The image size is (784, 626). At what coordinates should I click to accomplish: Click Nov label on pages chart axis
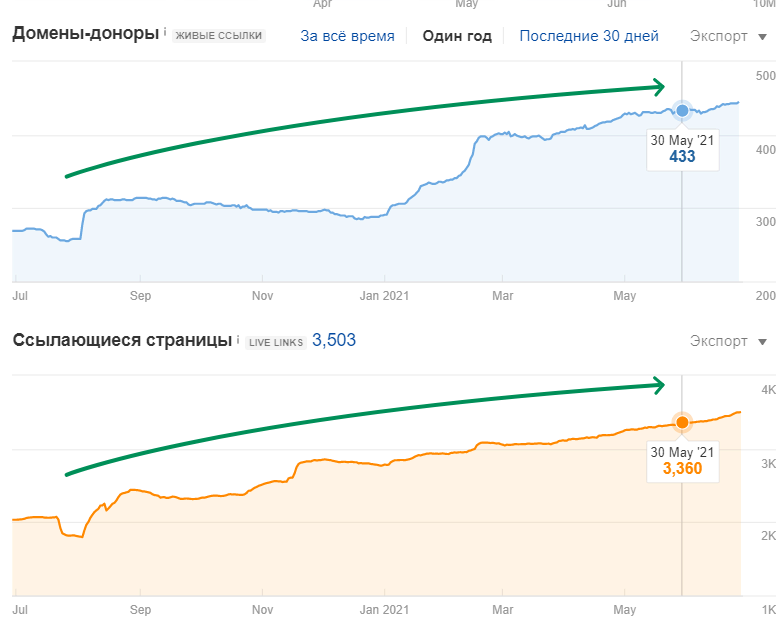[262, 608]
